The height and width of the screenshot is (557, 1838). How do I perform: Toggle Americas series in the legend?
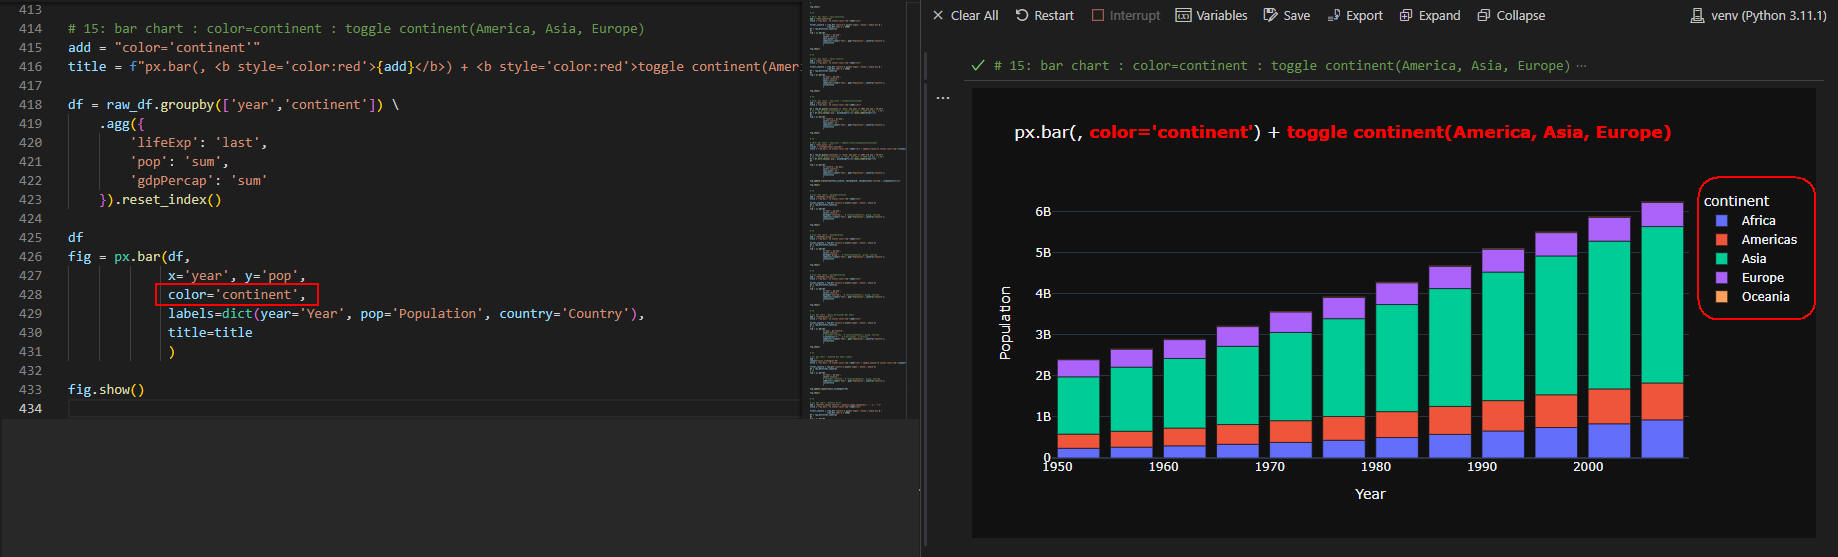tap(1756, 239)
